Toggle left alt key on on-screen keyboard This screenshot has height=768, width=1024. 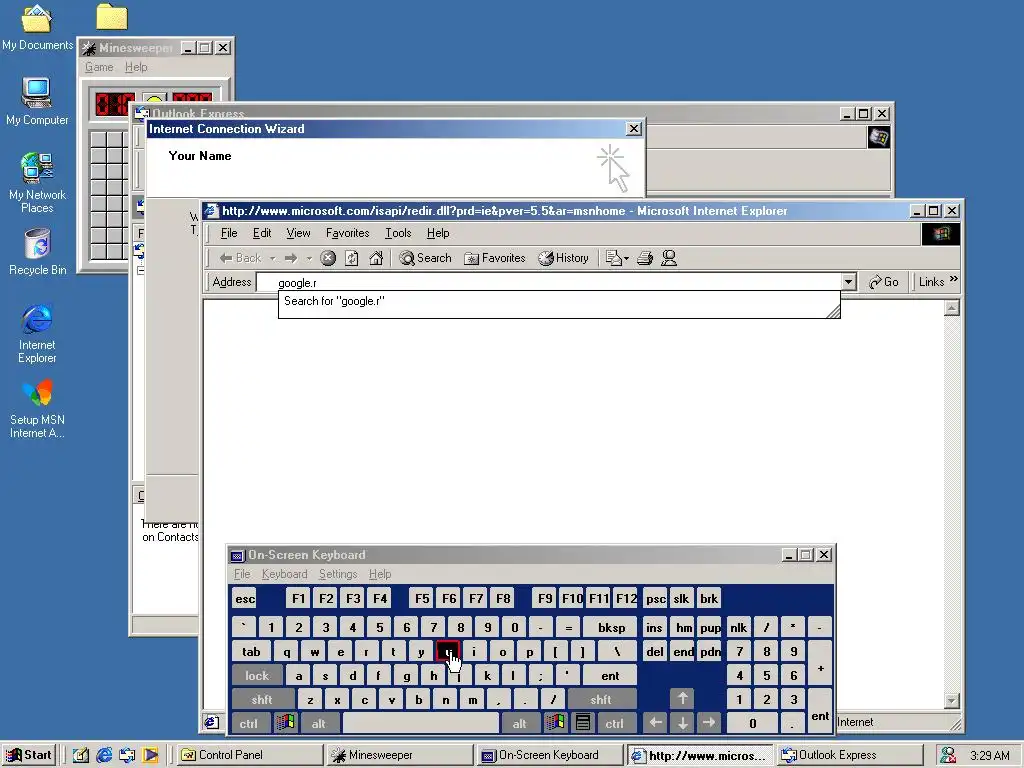pyautogui.click(x=319, y=723)
